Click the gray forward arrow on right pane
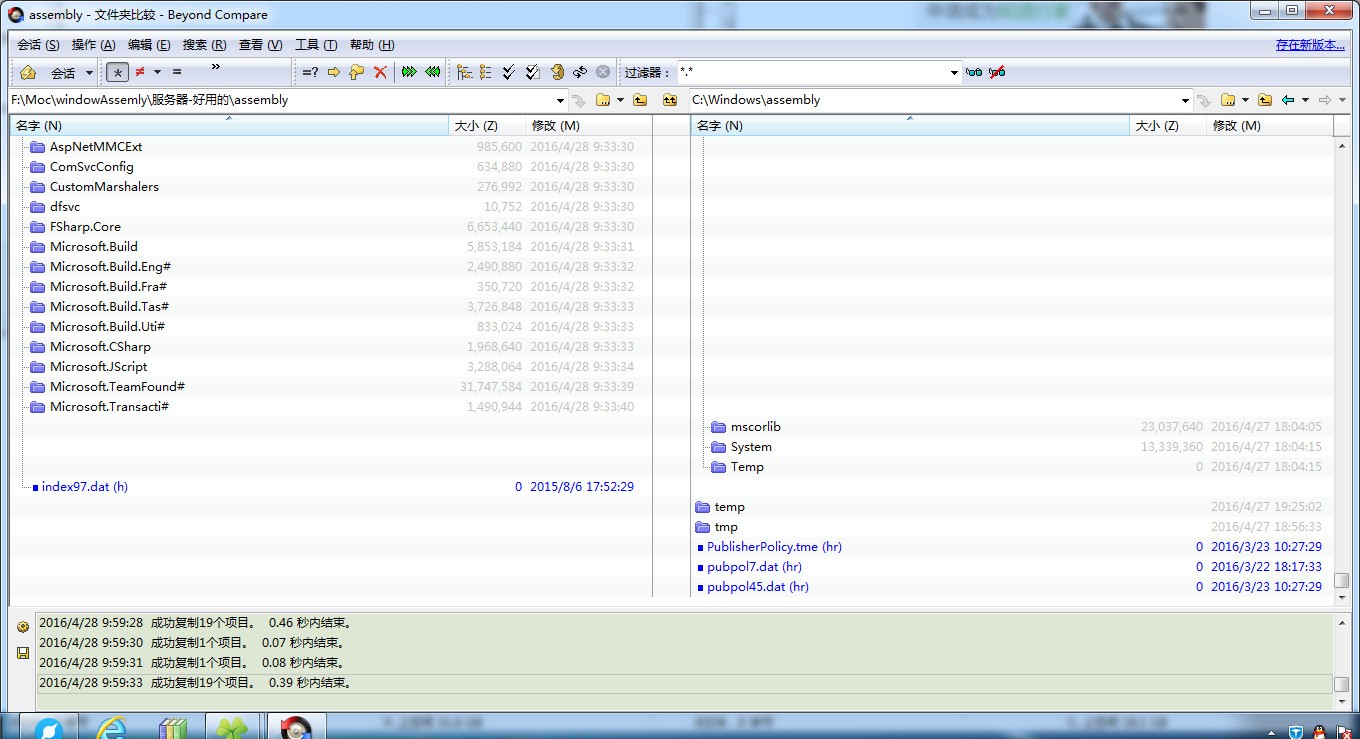1360x739 pixels. (1325, 100)
